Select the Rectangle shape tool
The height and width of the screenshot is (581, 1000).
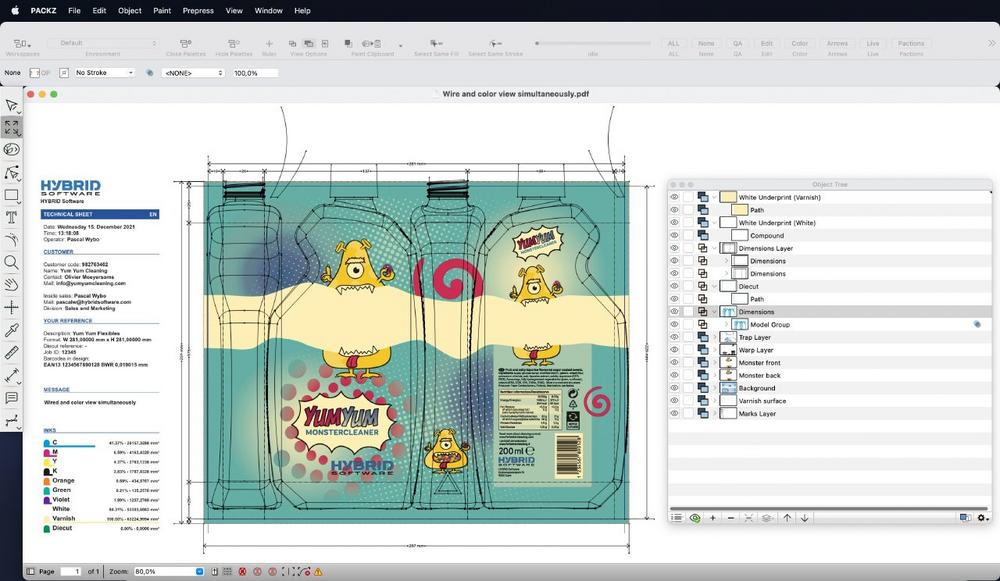coord(12,195)
